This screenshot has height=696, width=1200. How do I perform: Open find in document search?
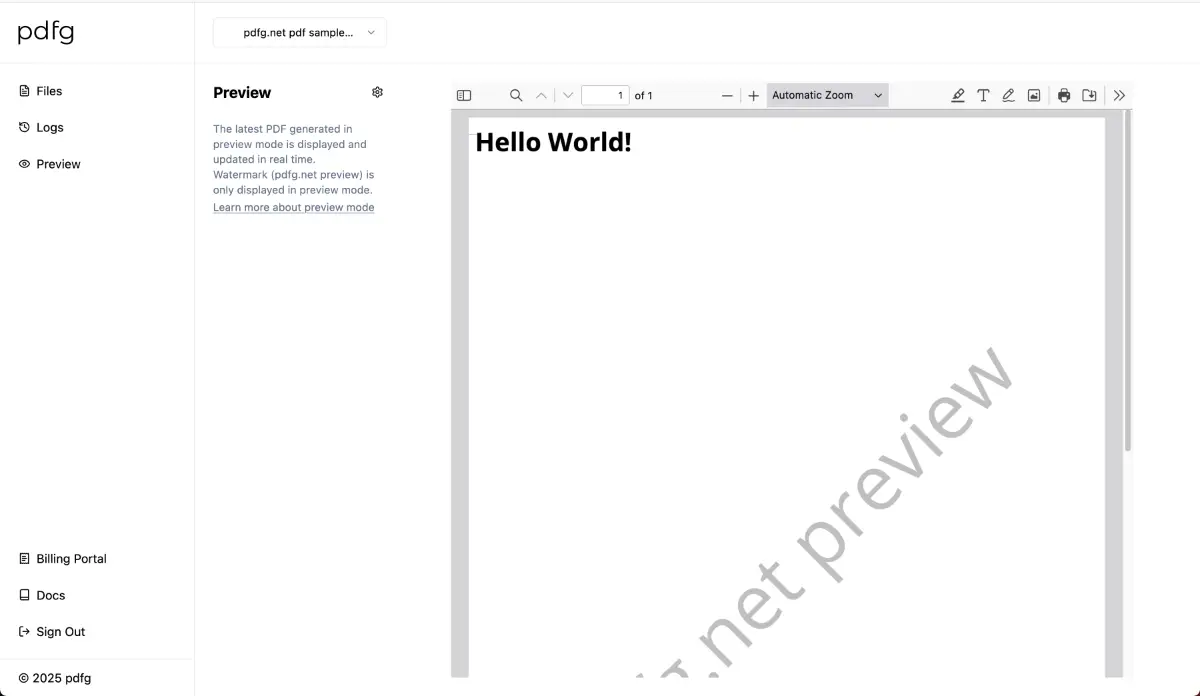[x=516, y=96]
